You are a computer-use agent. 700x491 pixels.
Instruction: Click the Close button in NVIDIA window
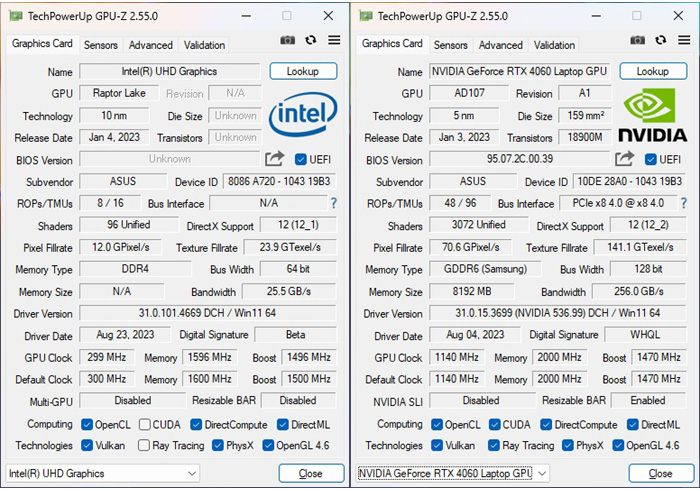click(x=661, y=474)
